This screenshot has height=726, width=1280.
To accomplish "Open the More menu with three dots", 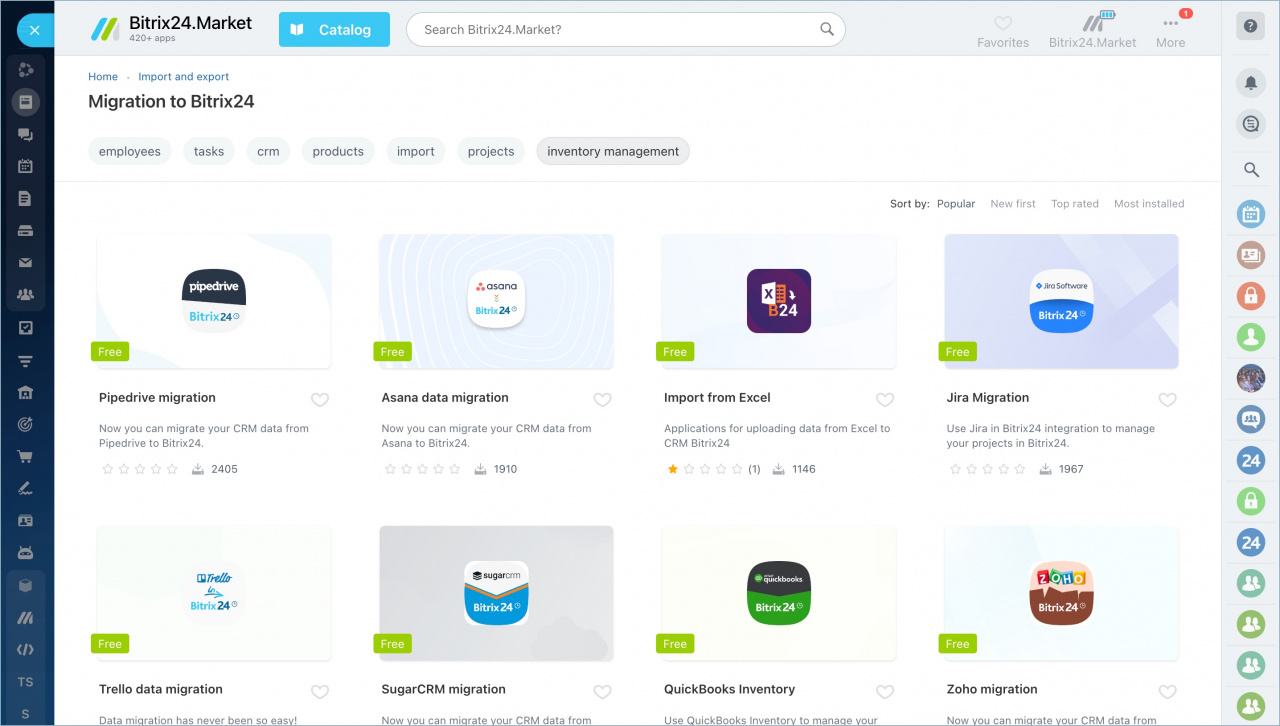I will (1170, 31).
